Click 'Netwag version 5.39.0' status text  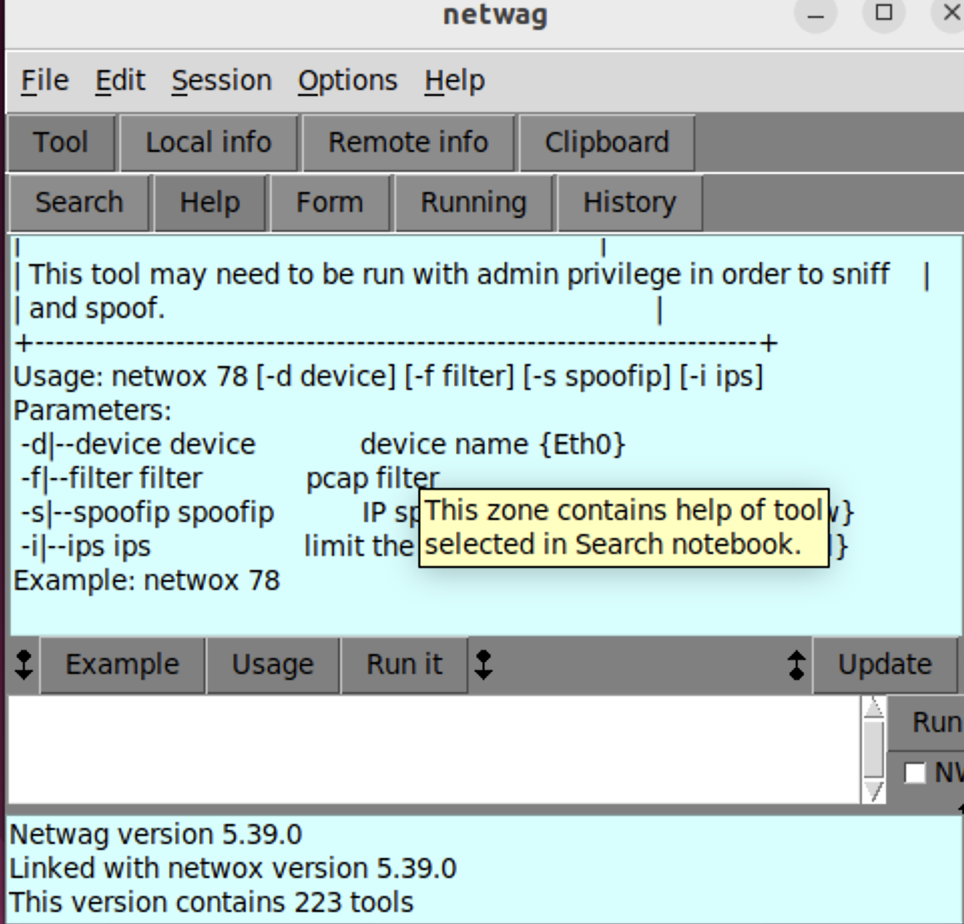(x=156, y=834)
